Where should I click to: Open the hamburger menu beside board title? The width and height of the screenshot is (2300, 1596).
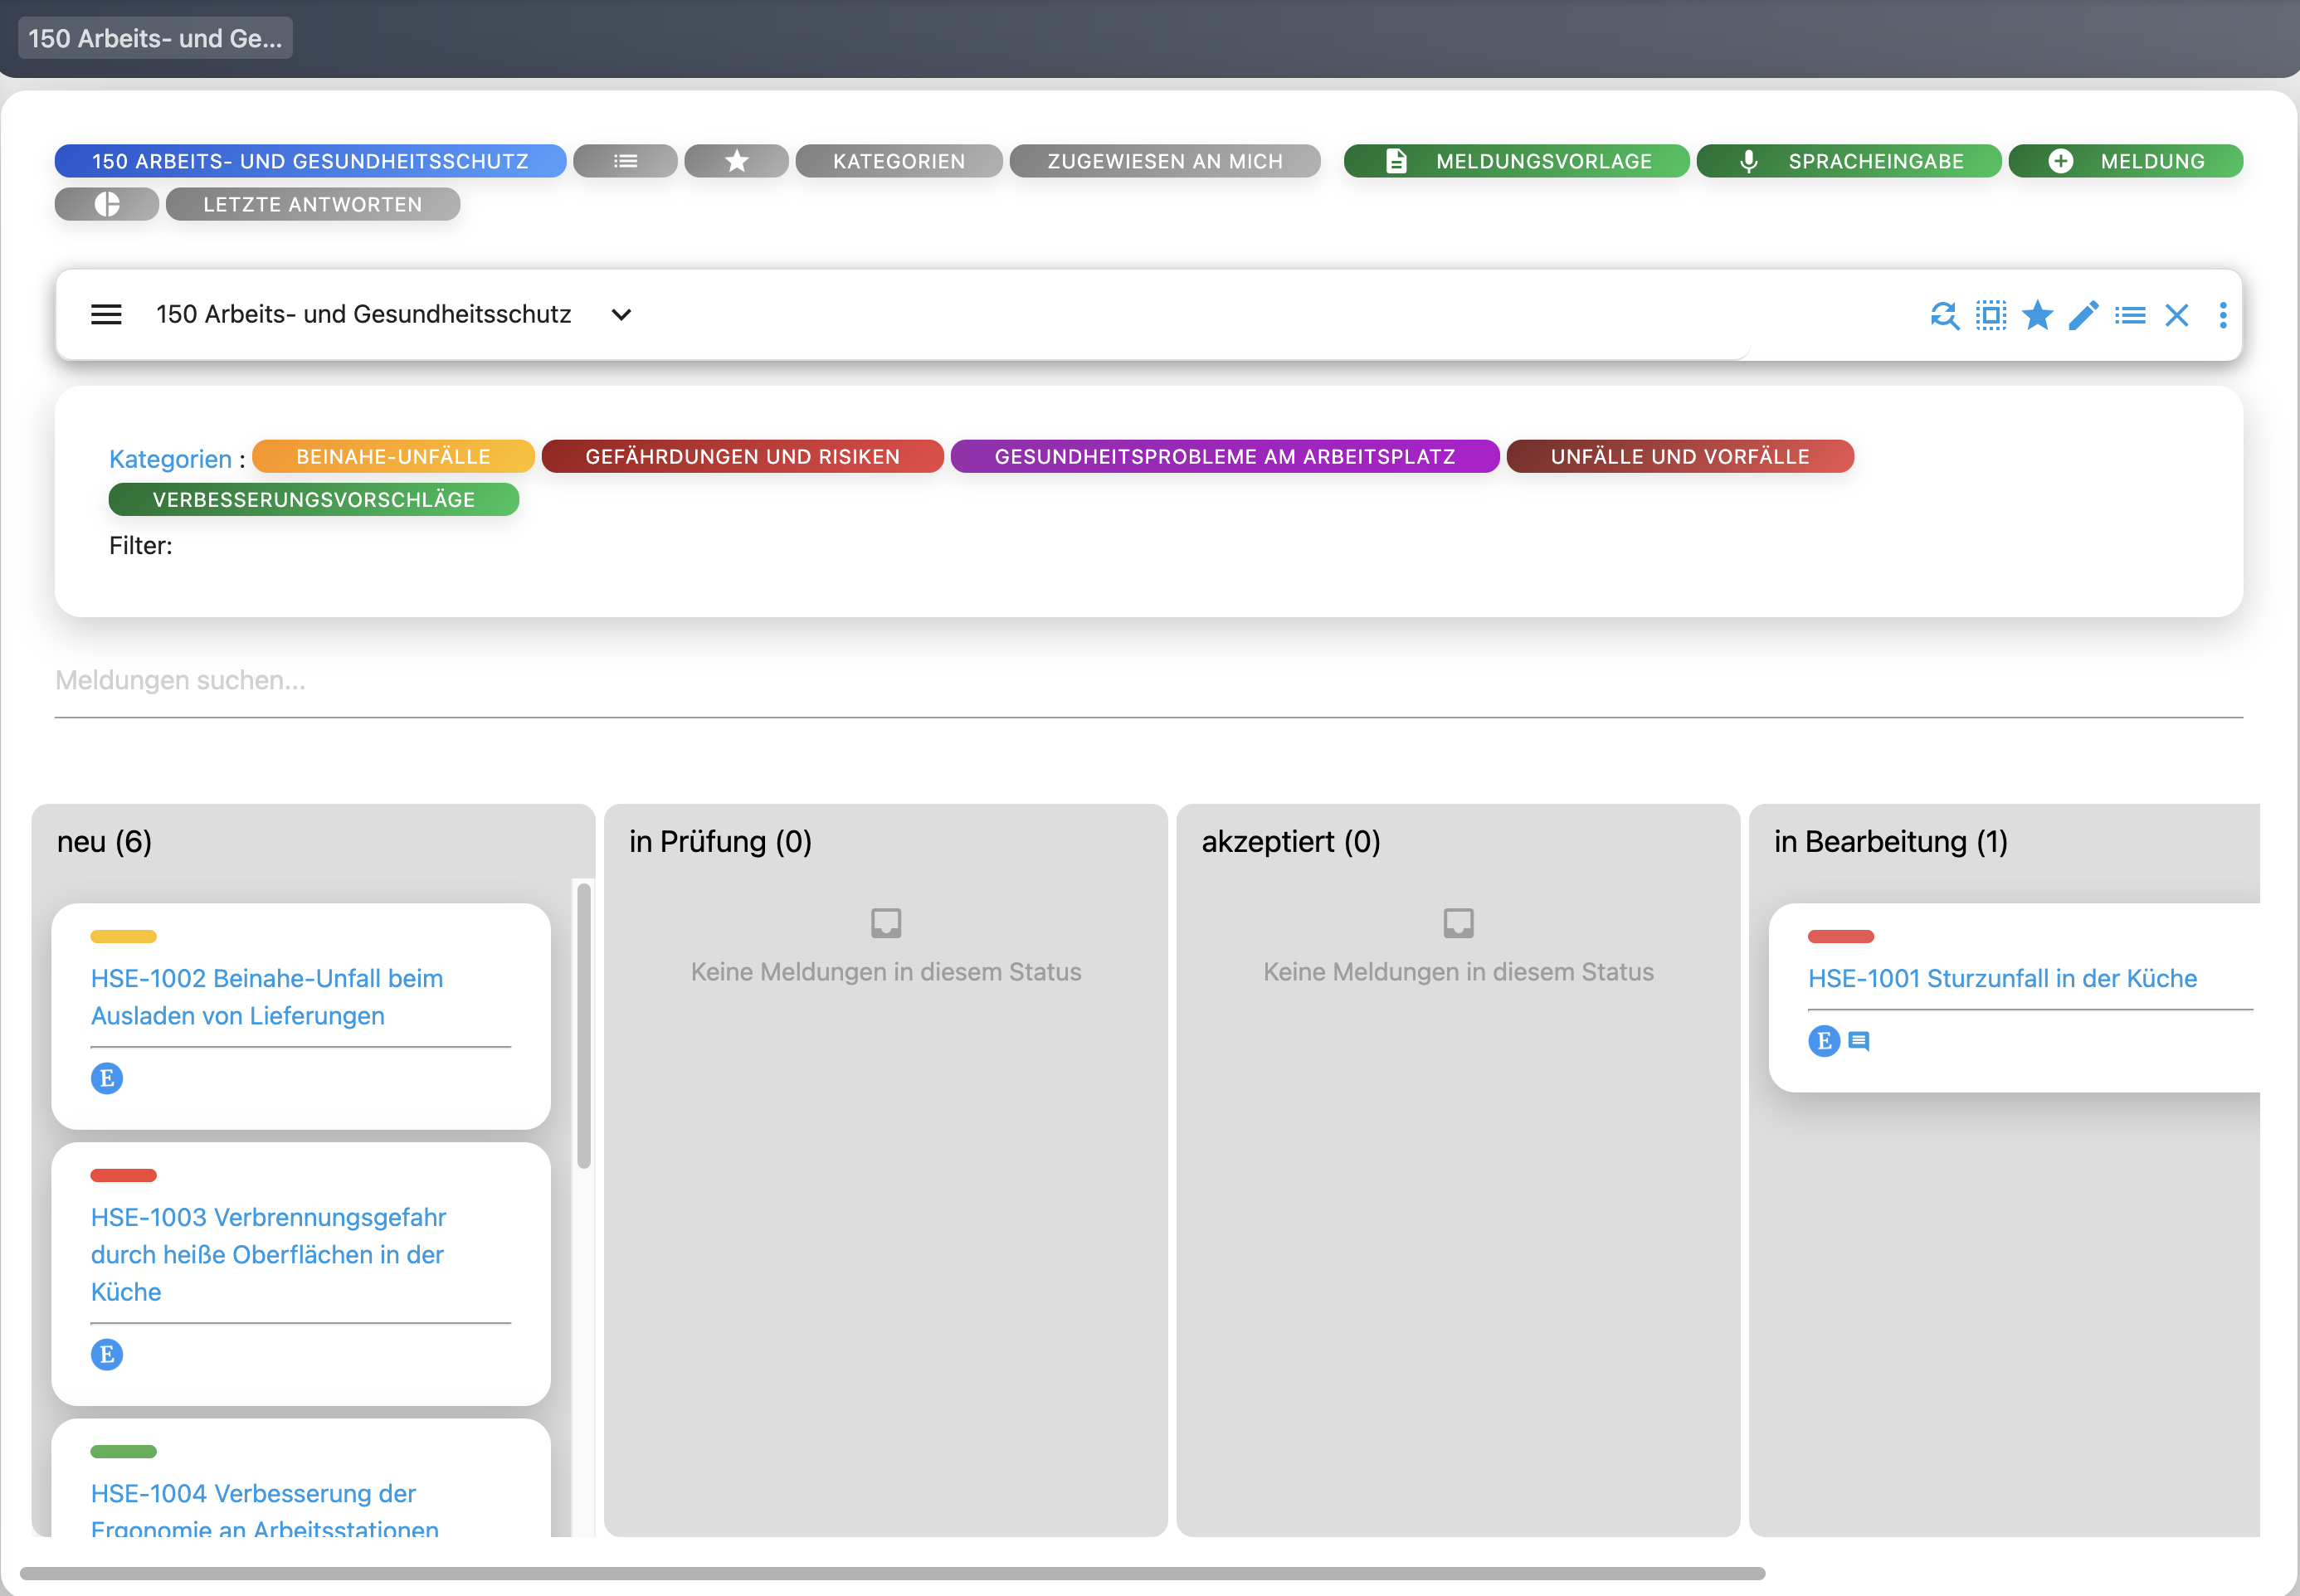(106, 315)
